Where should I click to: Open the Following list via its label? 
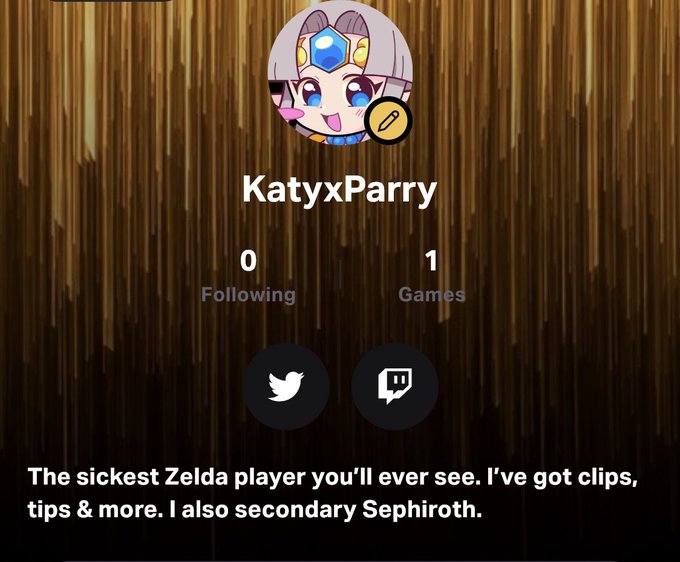point(248,295)
